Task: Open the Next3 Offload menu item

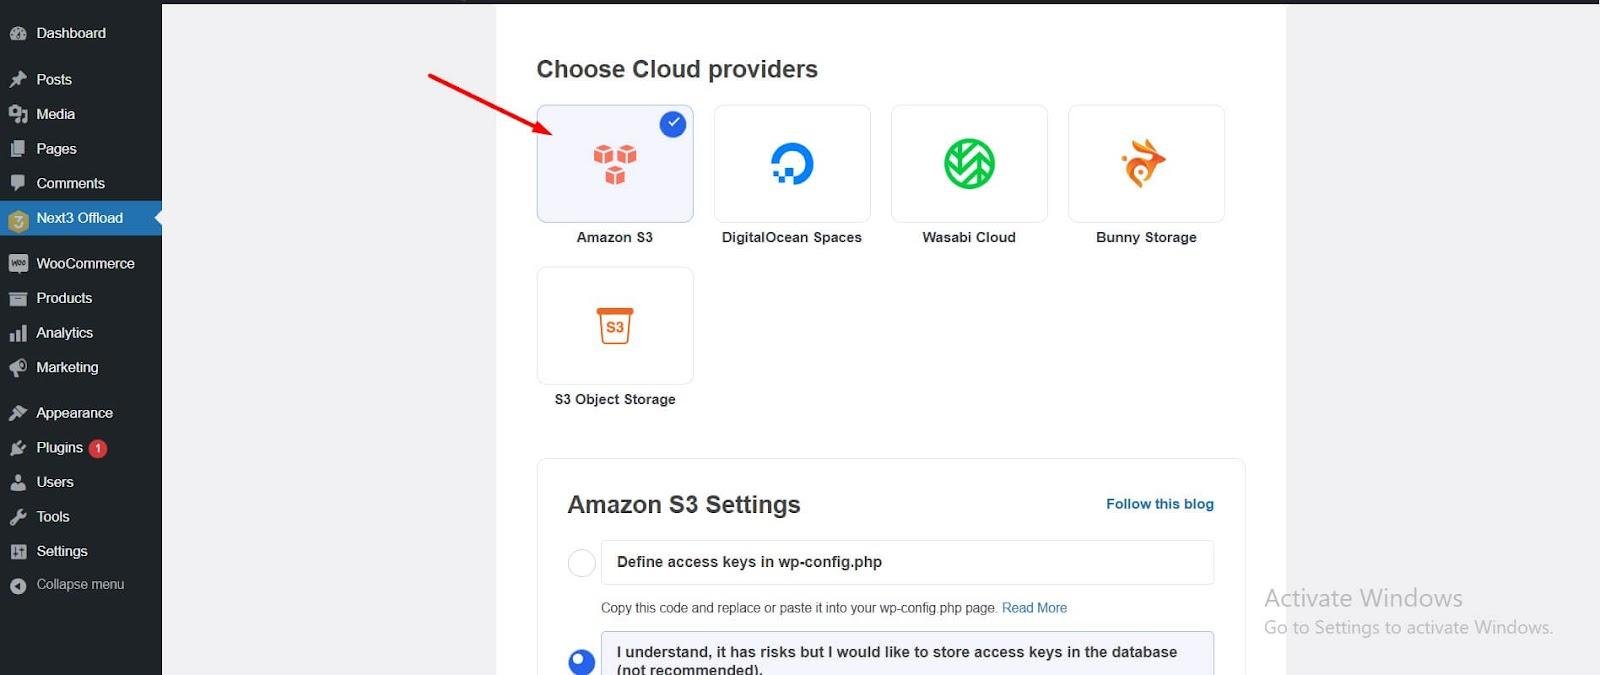Action: 81,218
